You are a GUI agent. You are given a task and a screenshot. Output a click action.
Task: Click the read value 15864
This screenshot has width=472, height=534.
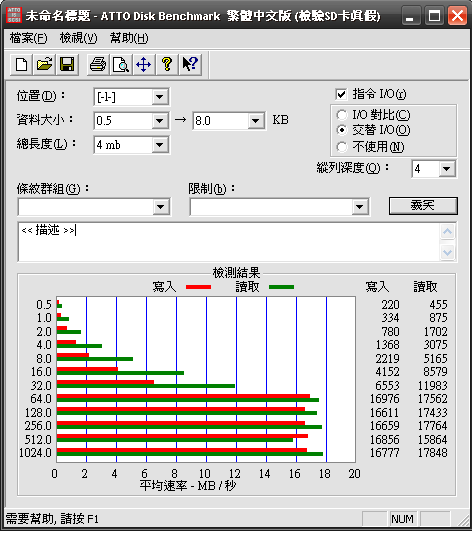(432, 440)
